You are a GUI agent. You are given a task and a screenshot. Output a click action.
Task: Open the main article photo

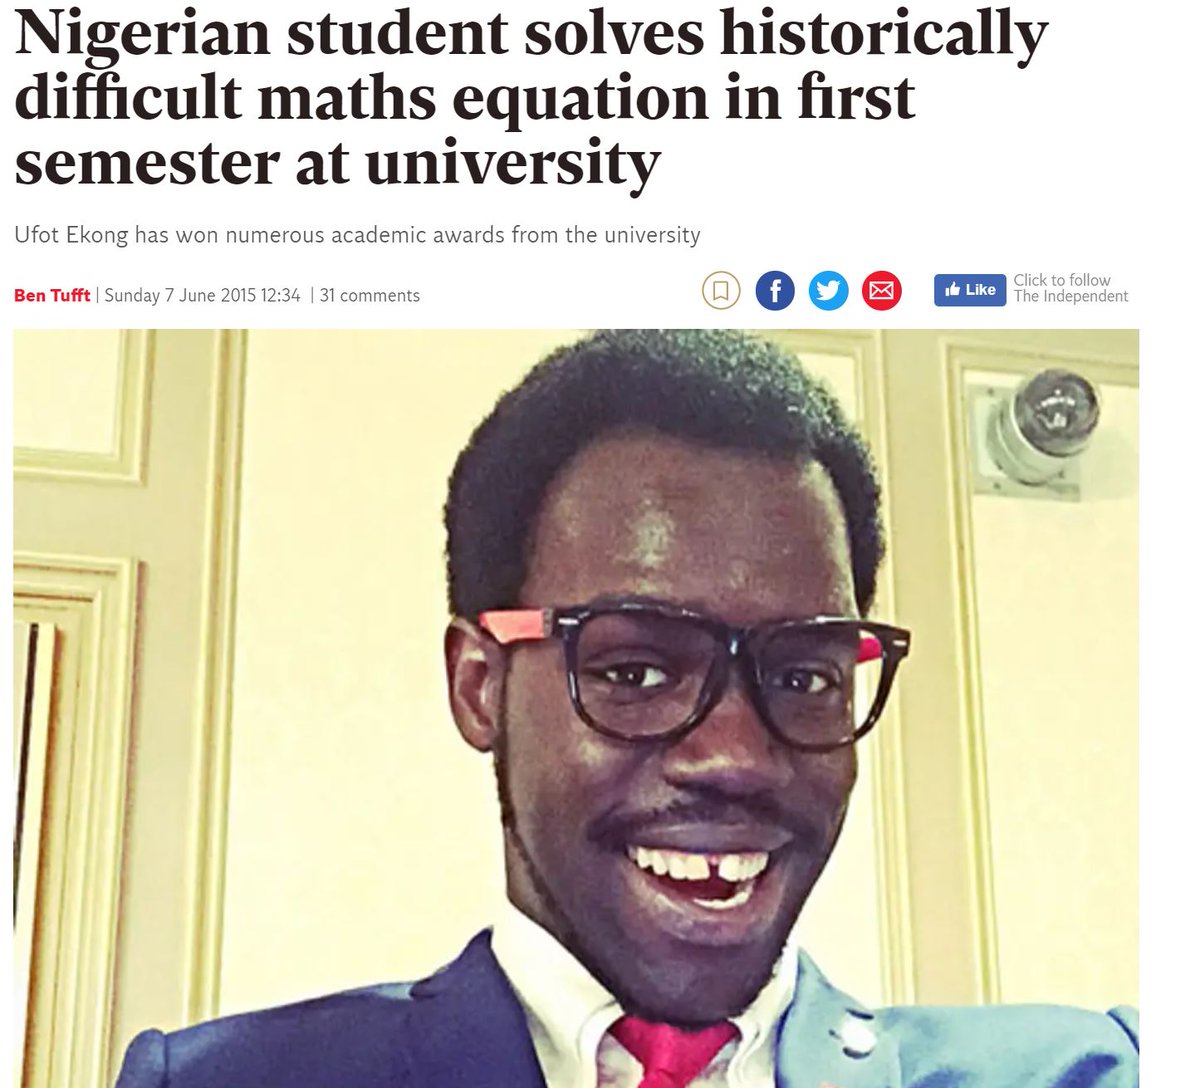tap(576, 708)
